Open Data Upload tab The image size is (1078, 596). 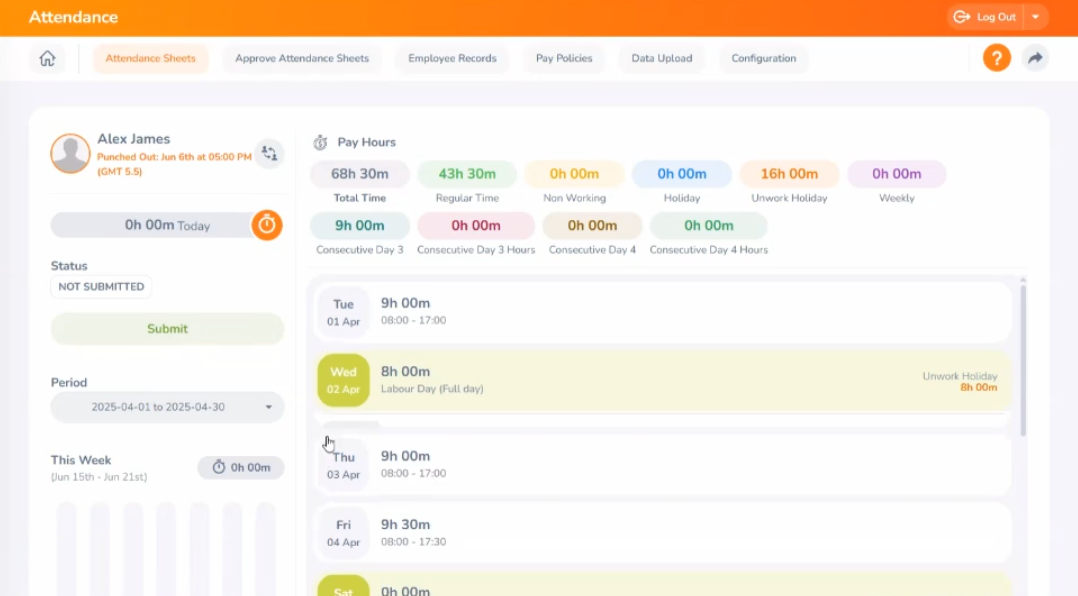tap(661, 58)
